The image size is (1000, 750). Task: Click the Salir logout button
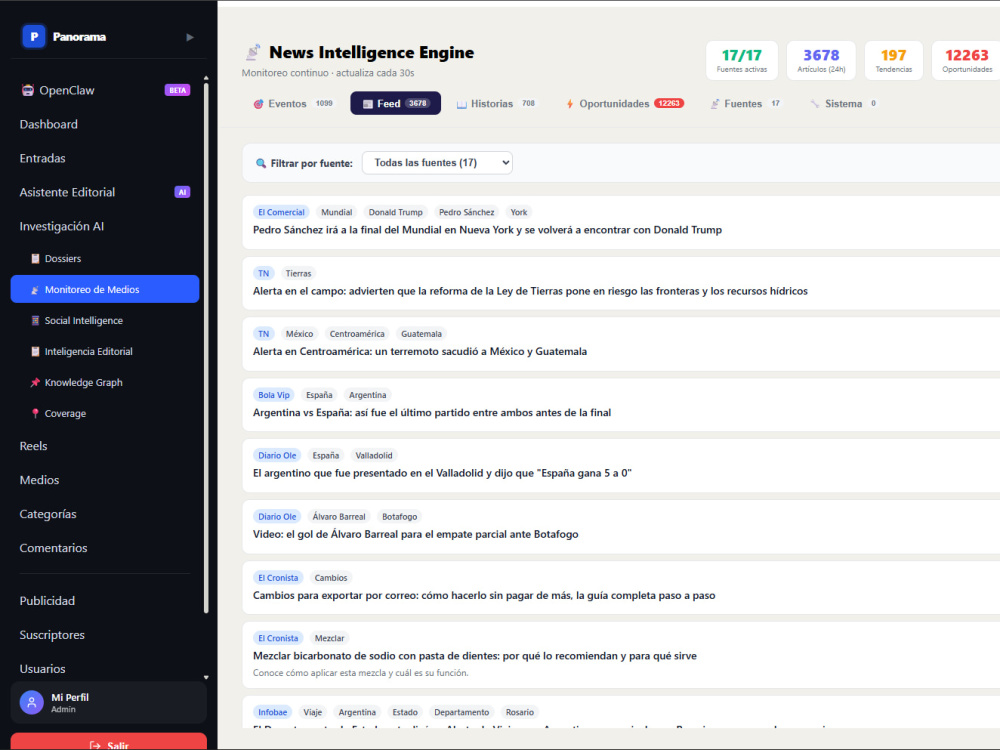108,742
